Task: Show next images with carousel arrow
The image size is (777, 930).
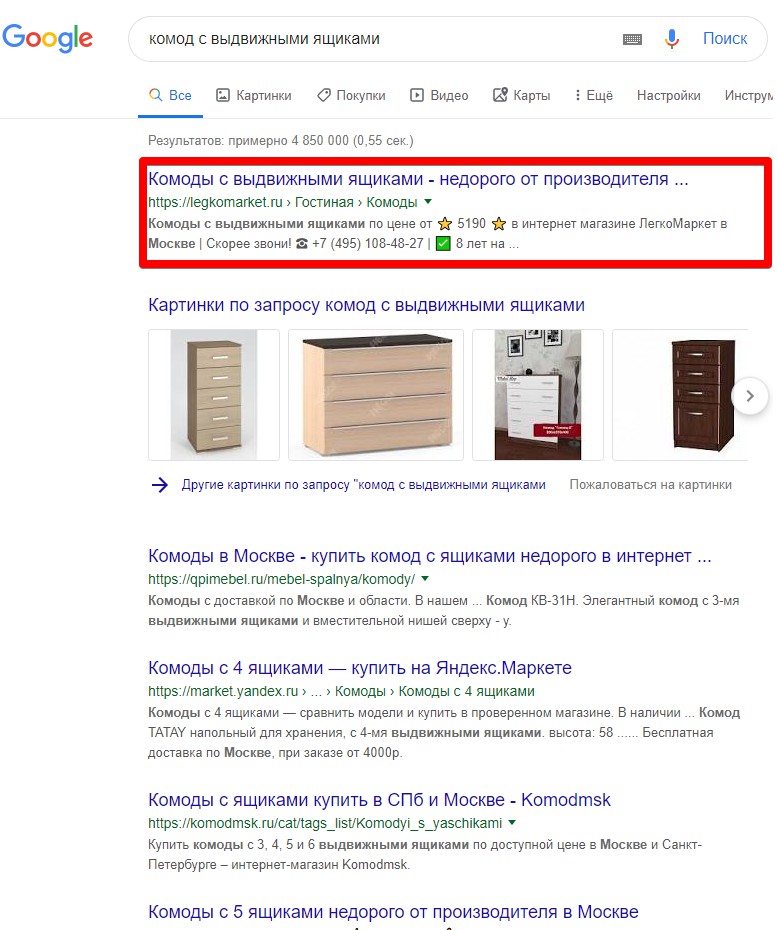Action: 750,396
